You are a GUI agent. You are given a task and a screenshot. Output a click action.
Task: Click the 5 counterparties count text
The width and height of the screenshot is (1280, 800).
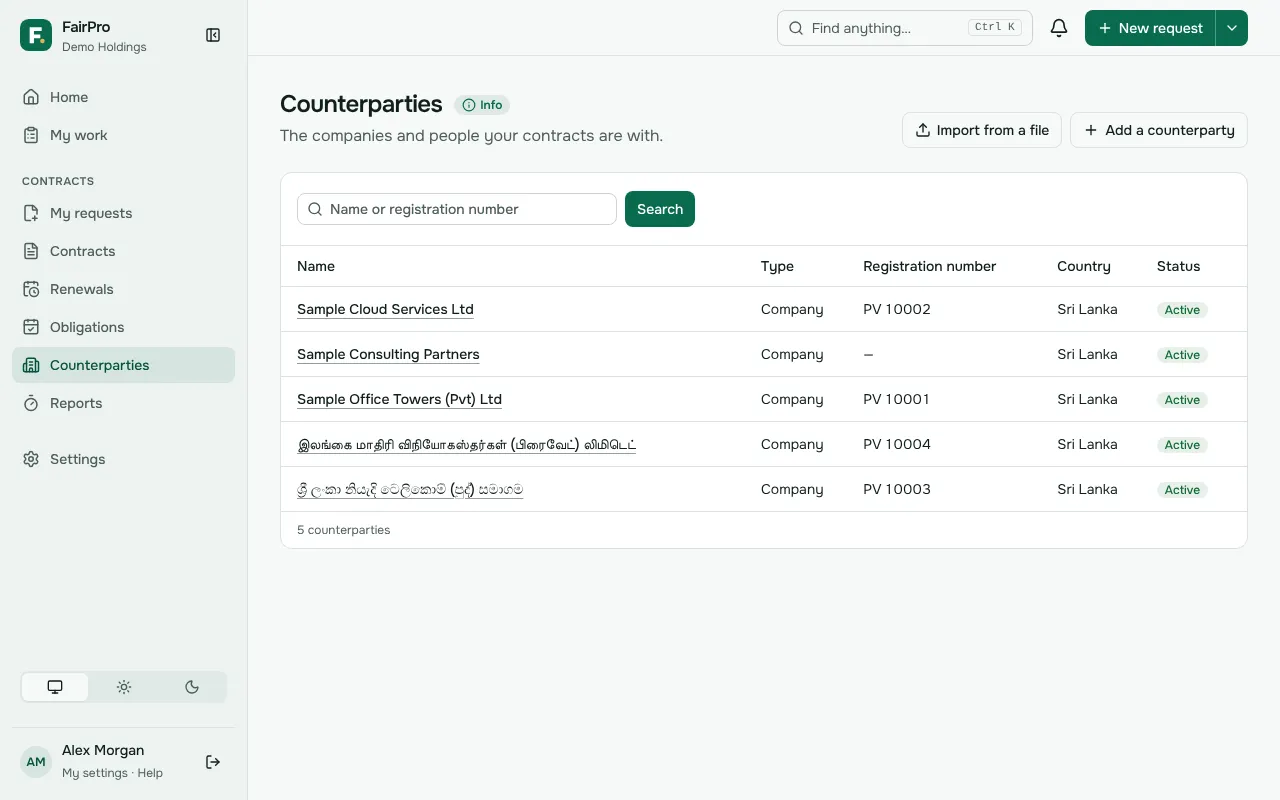click(344, 530)
